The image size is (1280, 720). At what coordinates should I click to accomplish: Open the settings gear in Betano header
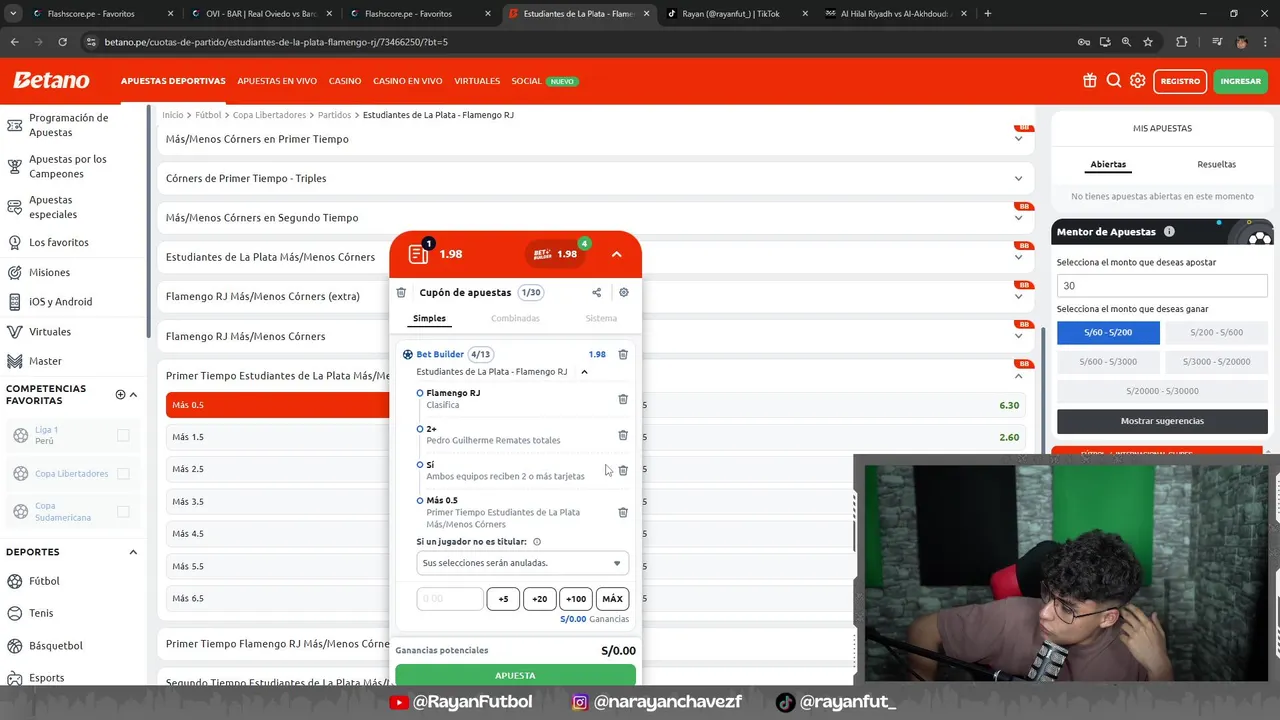pos(1138,81)
